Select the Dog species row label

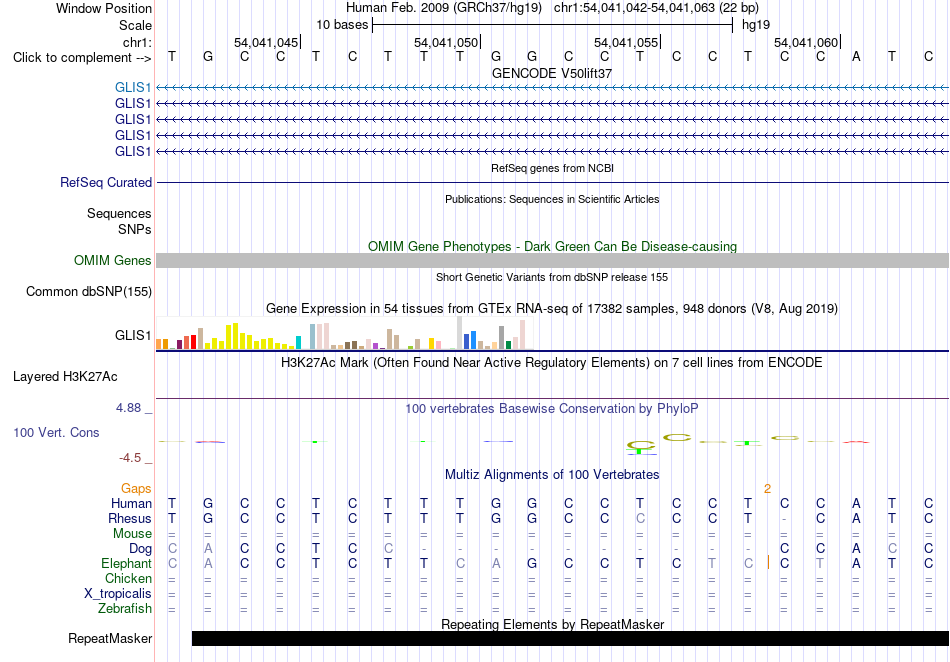tap(141, 549)
